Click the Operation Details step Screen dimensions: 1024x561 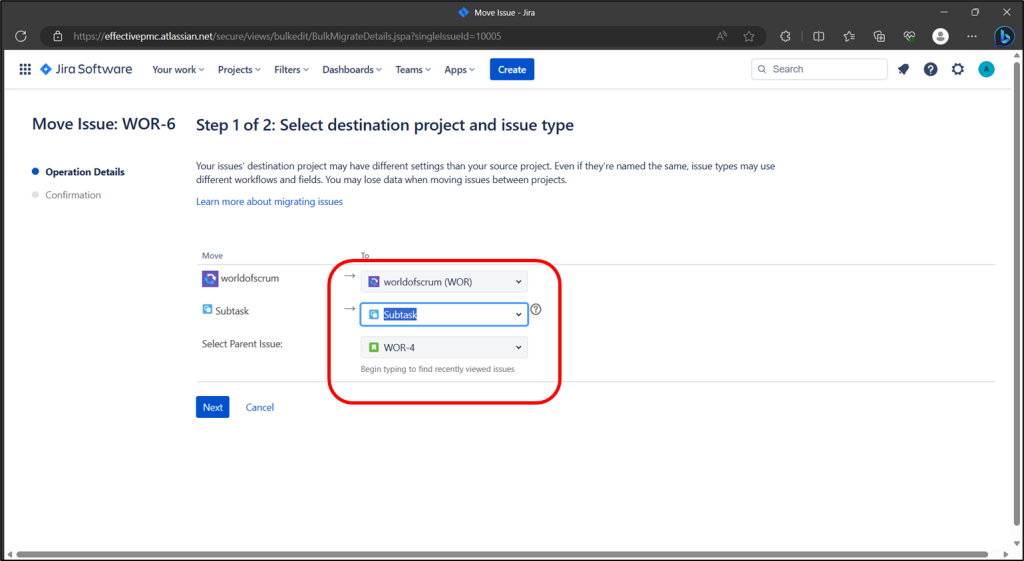(x=85, y=172)
